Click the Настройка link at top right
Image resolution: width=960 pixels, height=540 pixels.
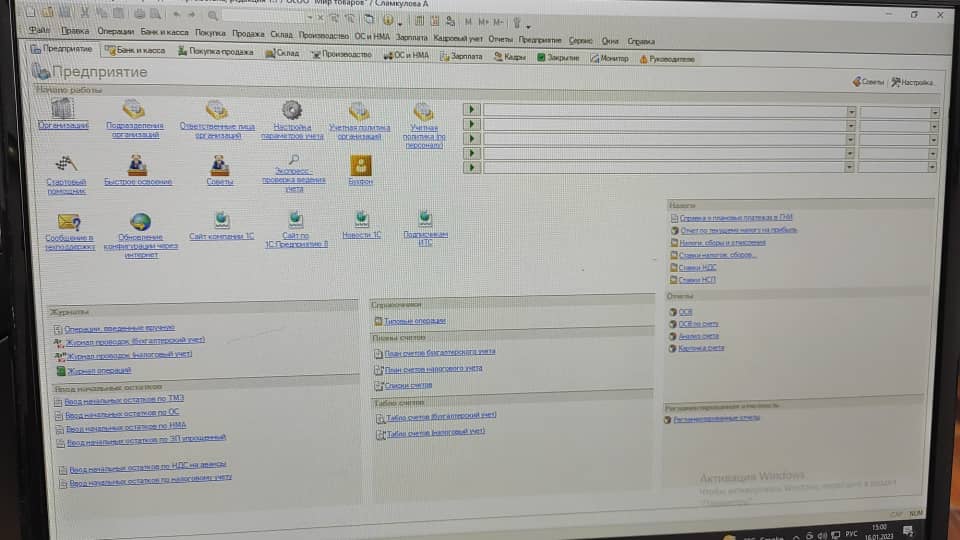(912, 82)
